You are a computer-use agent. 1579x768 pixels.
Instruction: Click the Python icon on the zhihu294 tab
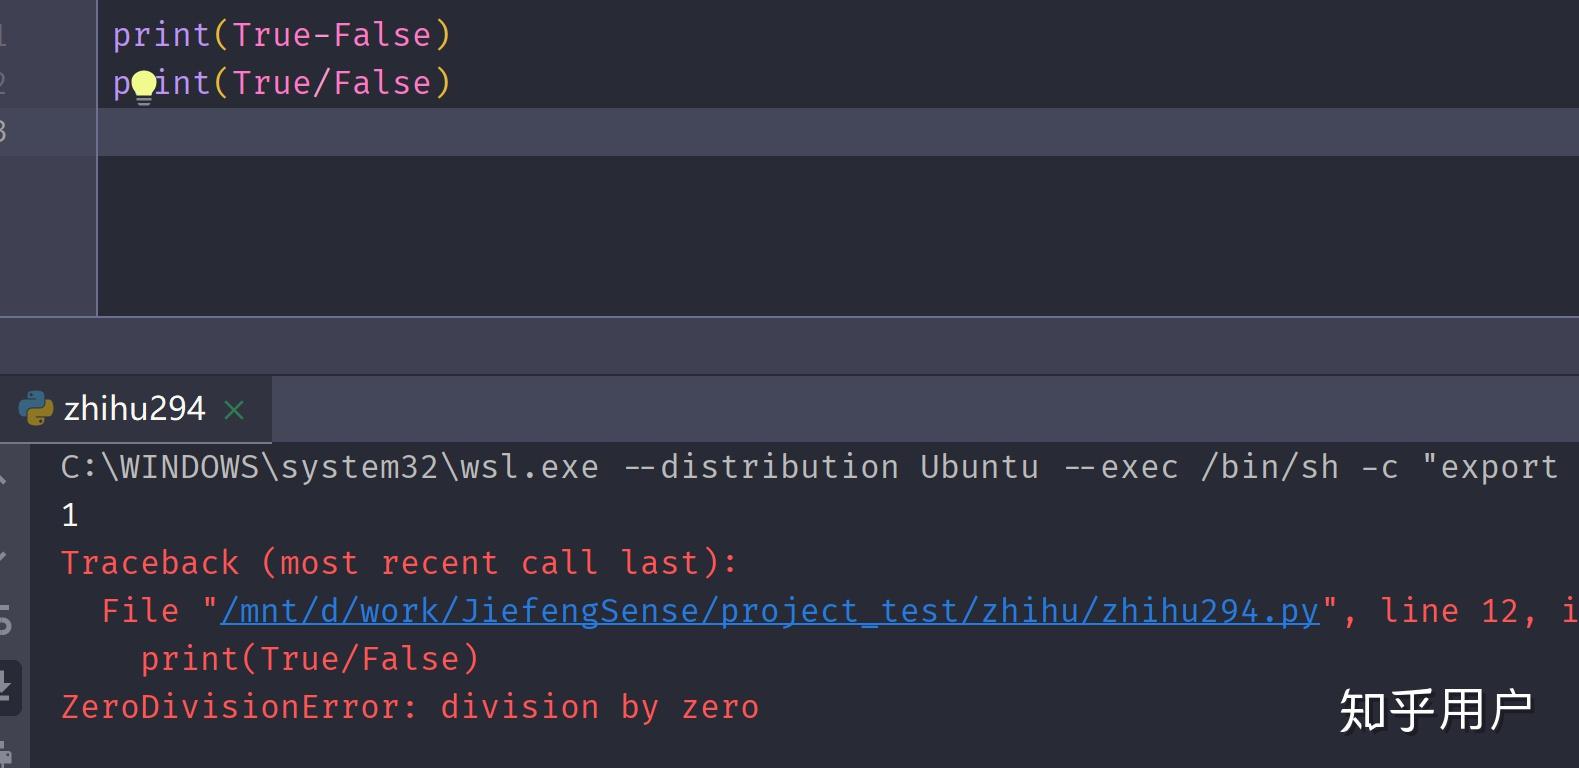(36, 408)
